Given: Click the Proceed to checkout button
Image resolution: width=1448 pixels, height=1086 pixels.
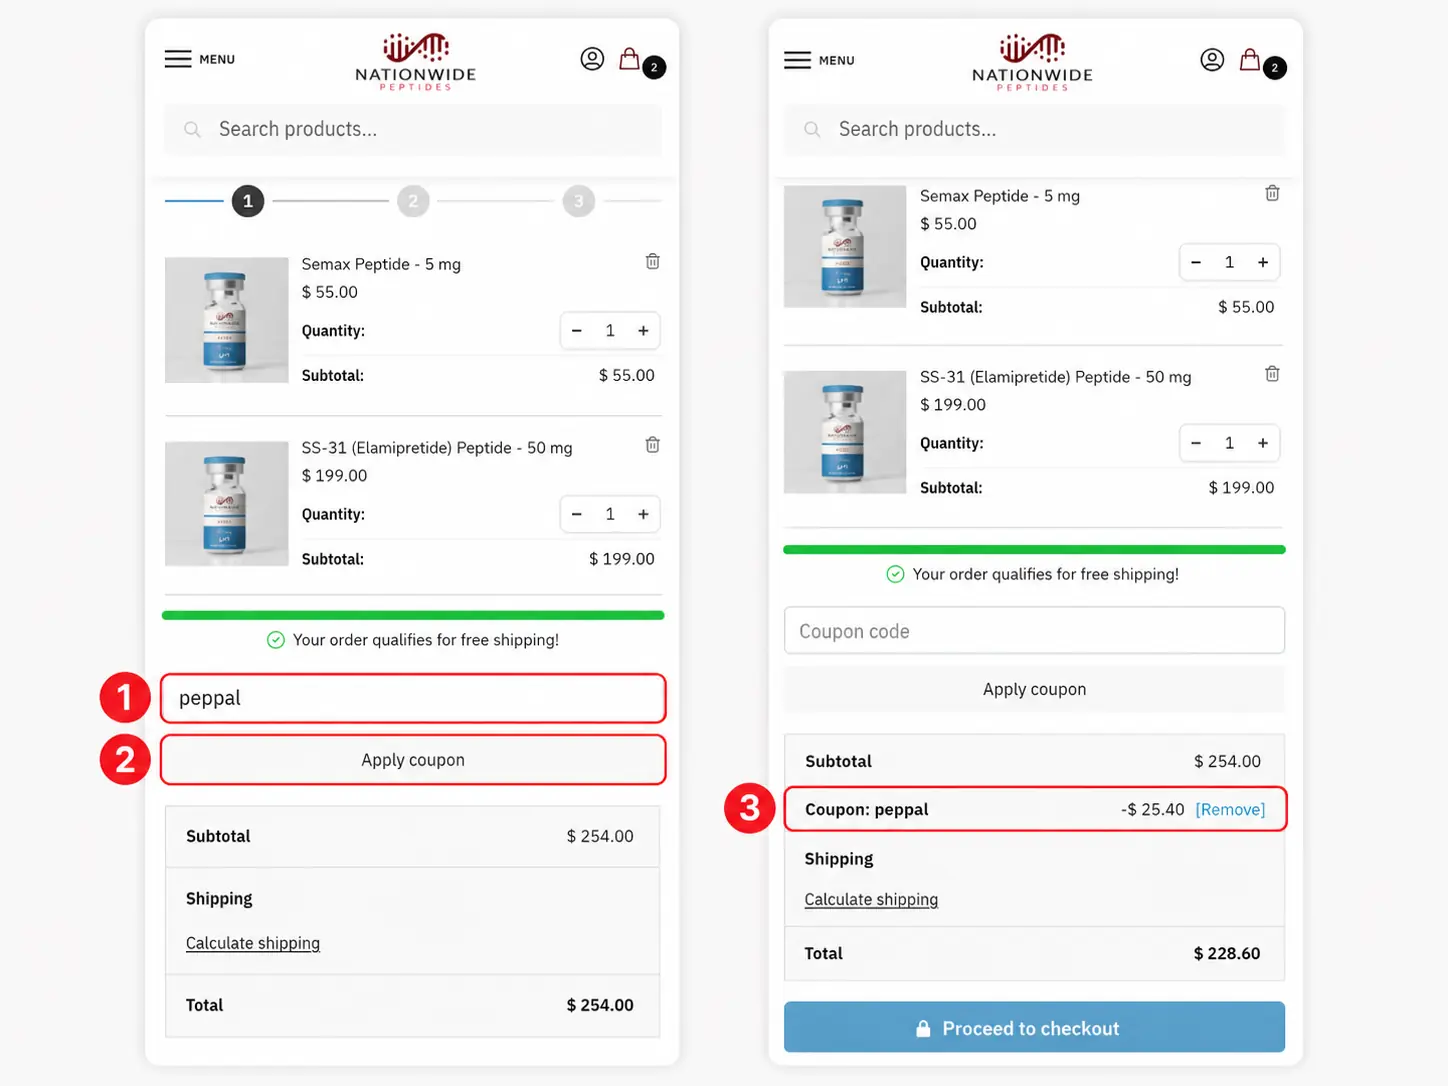Looking at the screenshot, I should click(1034, 1027).
